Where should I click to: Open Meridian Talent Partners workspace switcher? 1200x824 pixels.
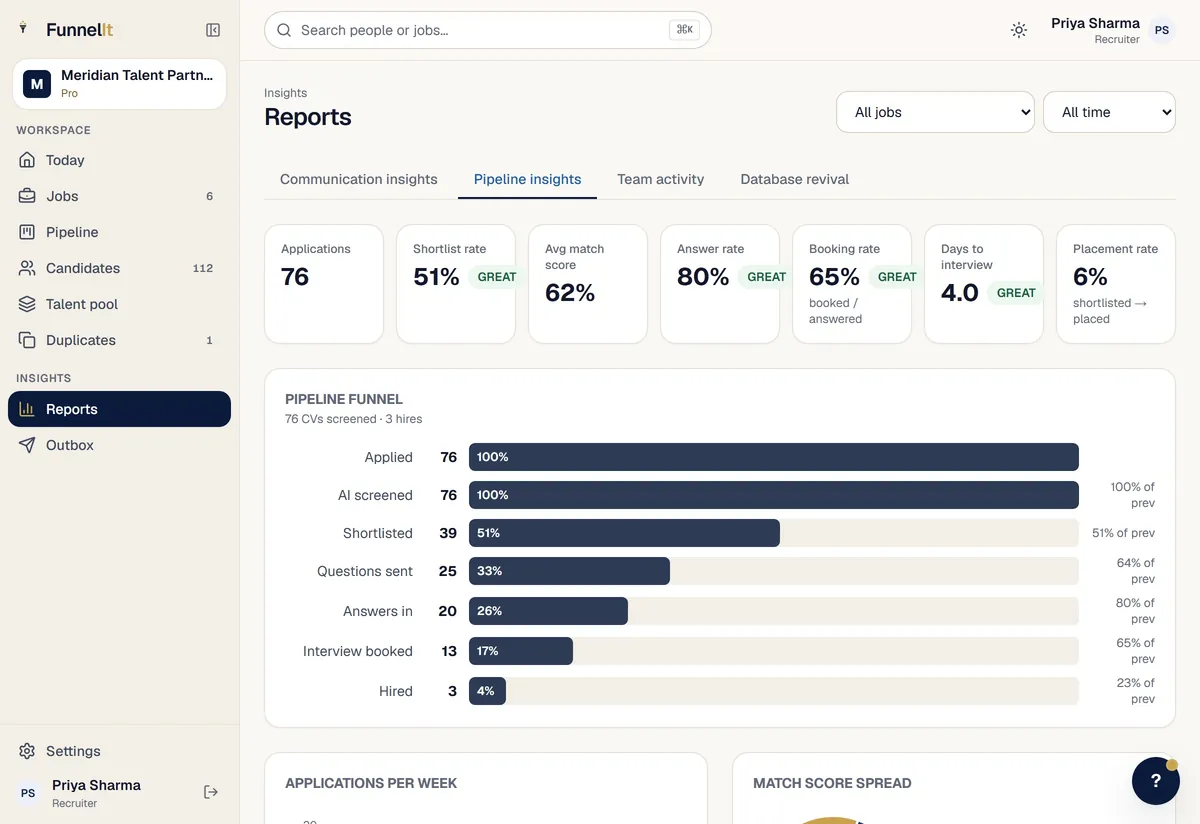(119, 84)
